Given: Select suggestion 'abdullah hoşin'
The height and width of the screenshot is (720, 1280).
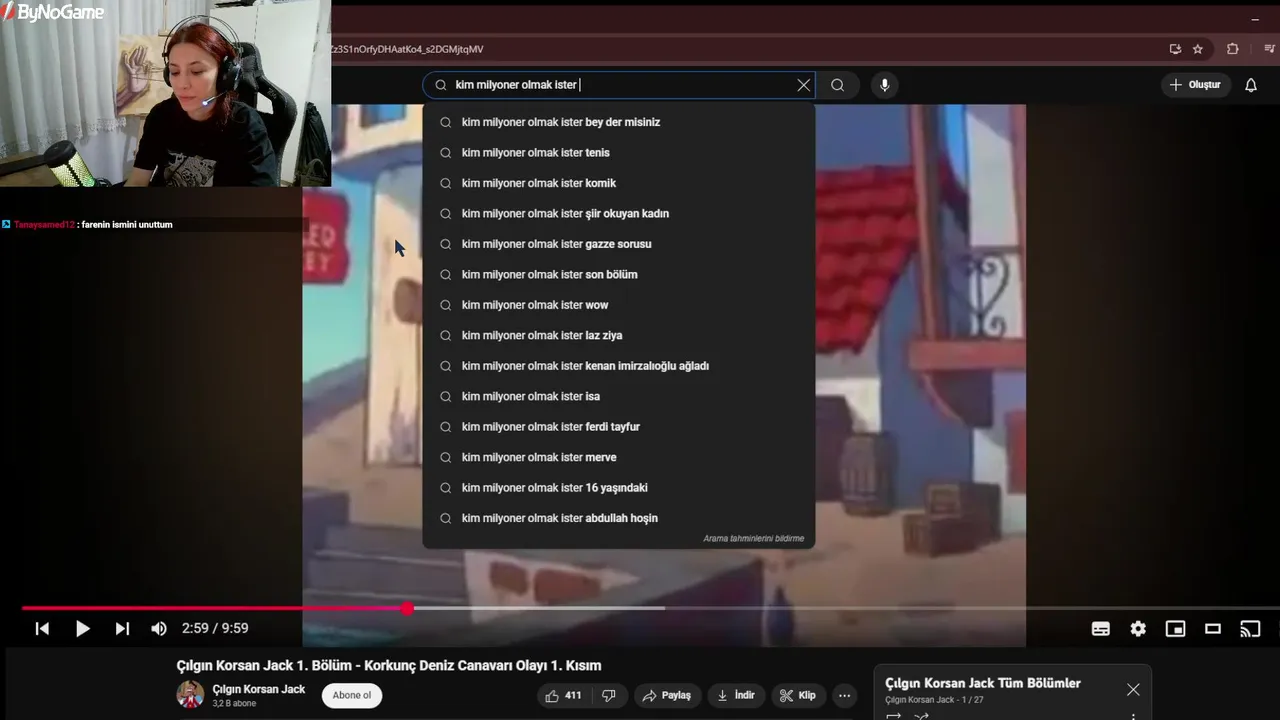Looking at the screenshot, I should (x=618, y=519).
